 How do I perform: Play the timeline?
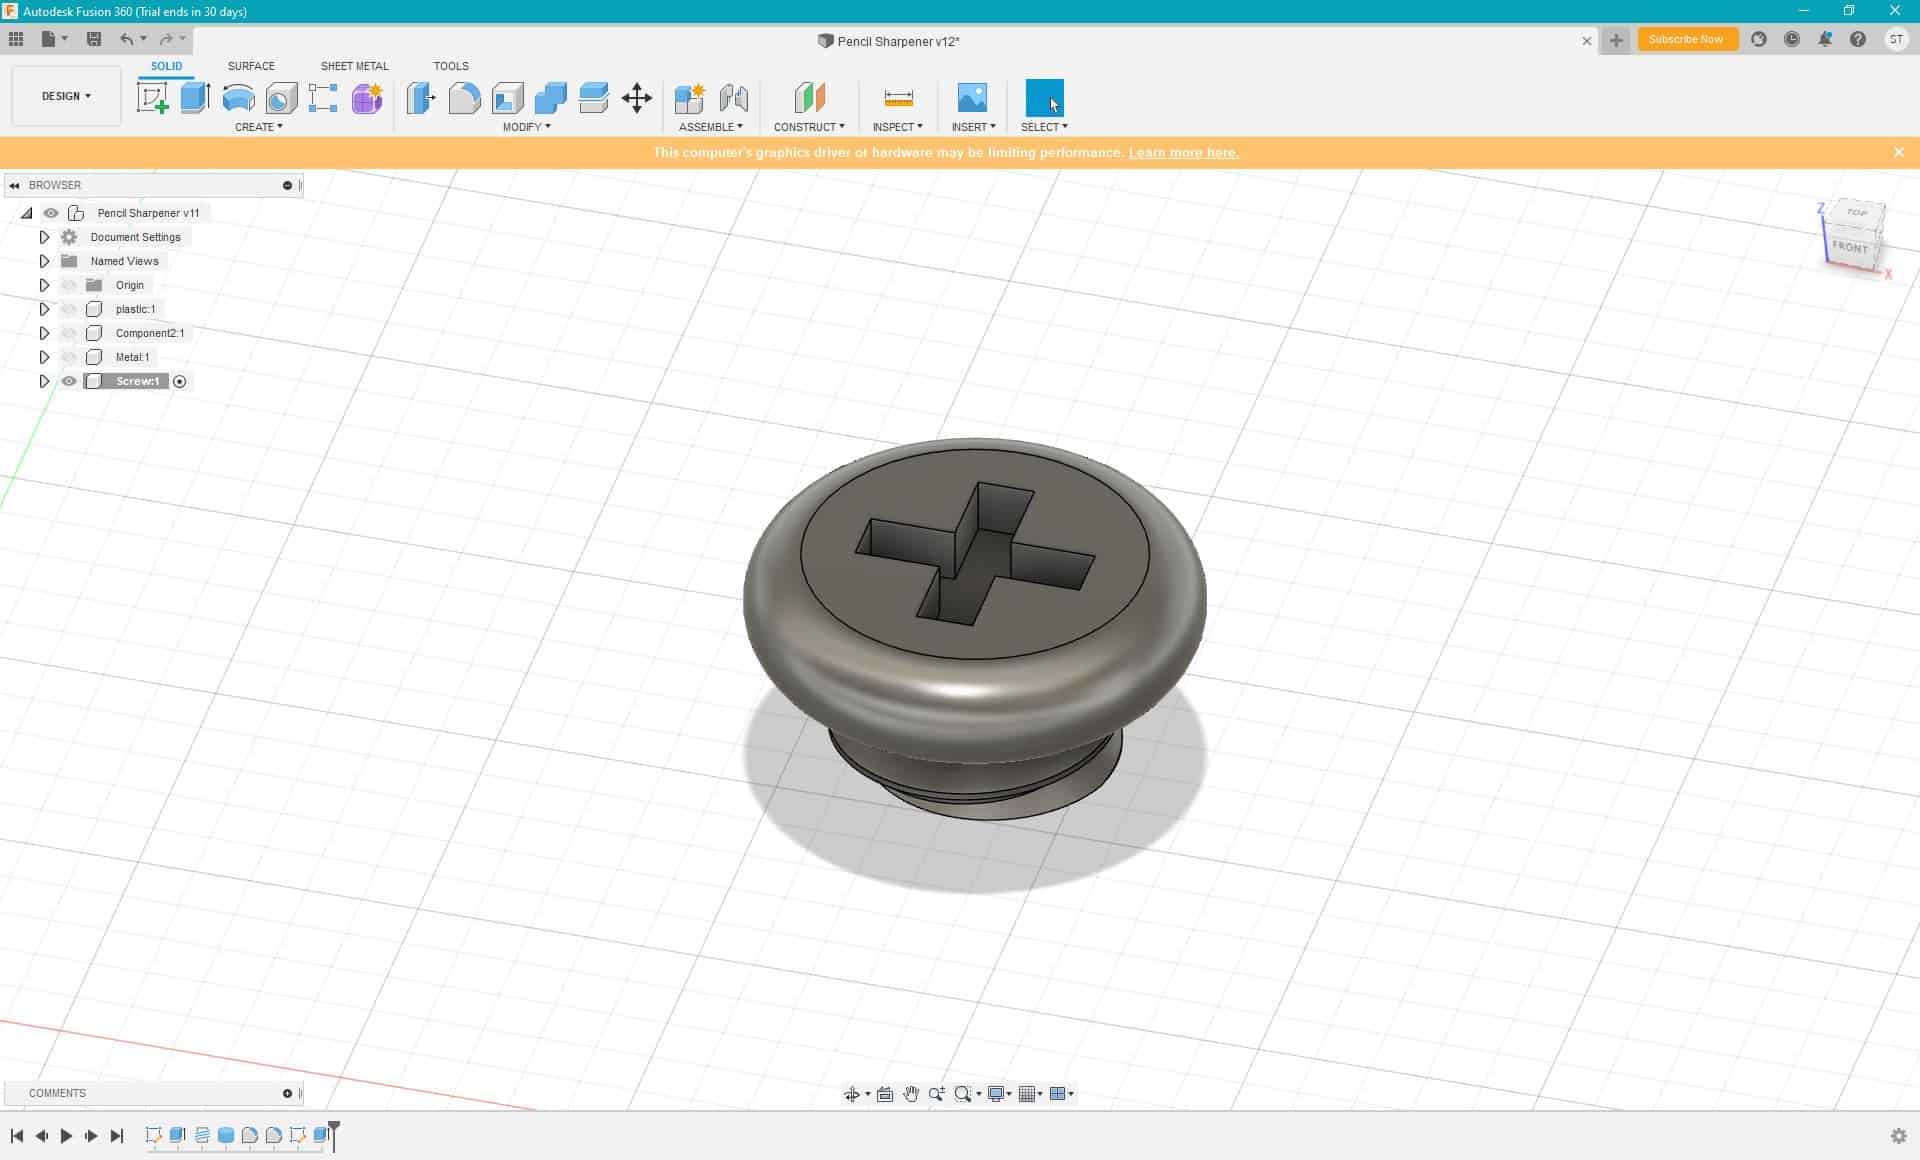coord(66,1136)
